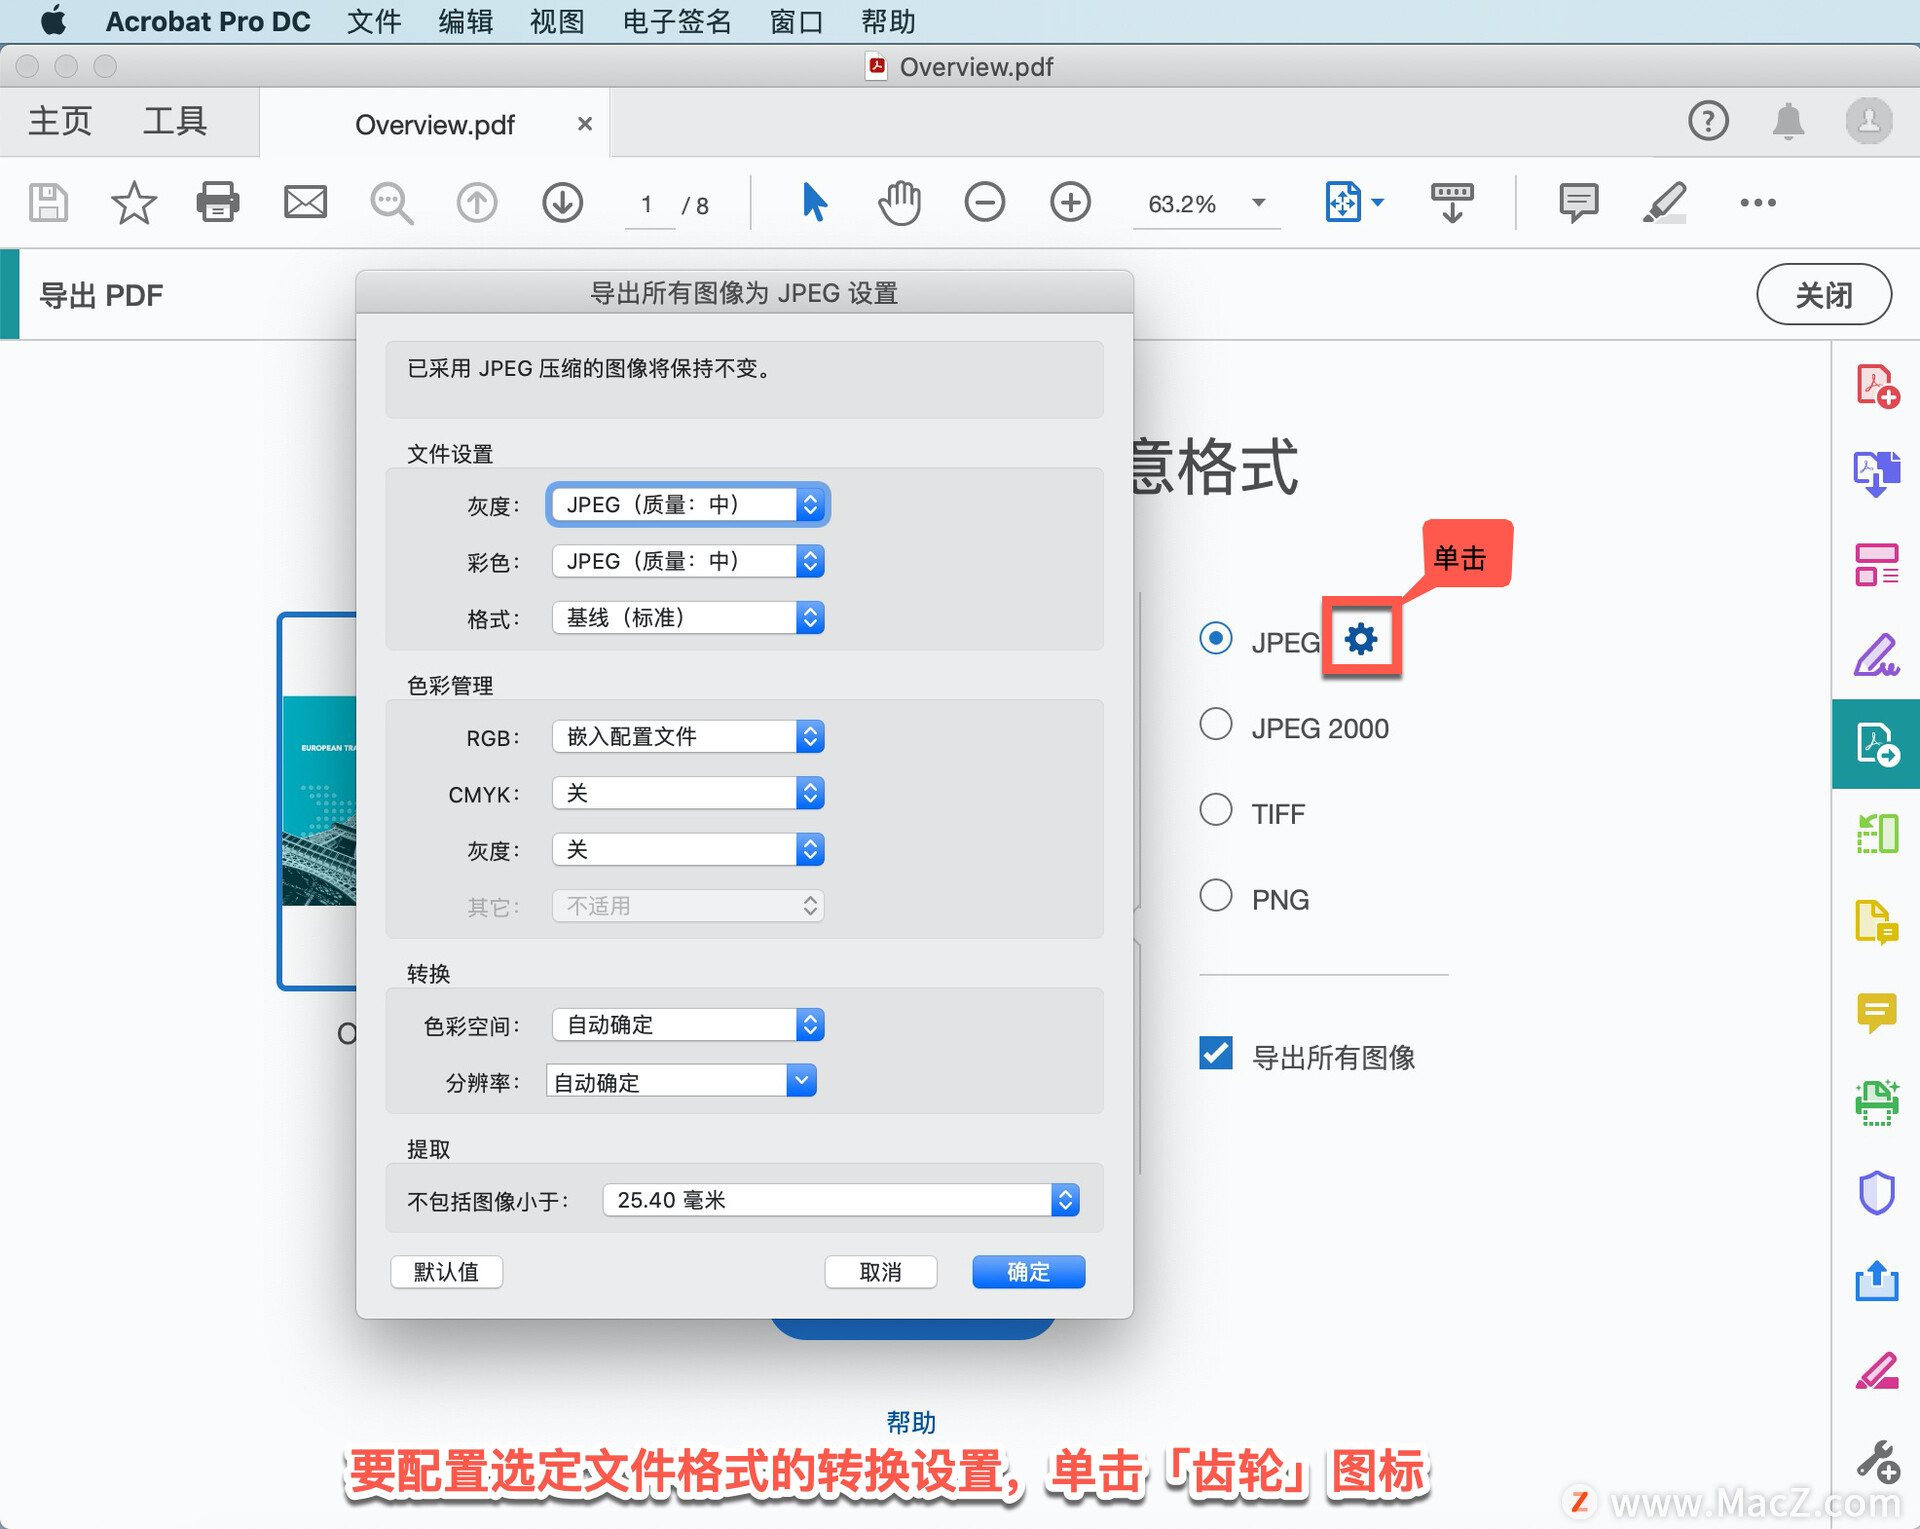Open the 色彩空间 自动确定 dropdown
The height and width of the screenshot is (1529, 1920).
click(688, 1025)
